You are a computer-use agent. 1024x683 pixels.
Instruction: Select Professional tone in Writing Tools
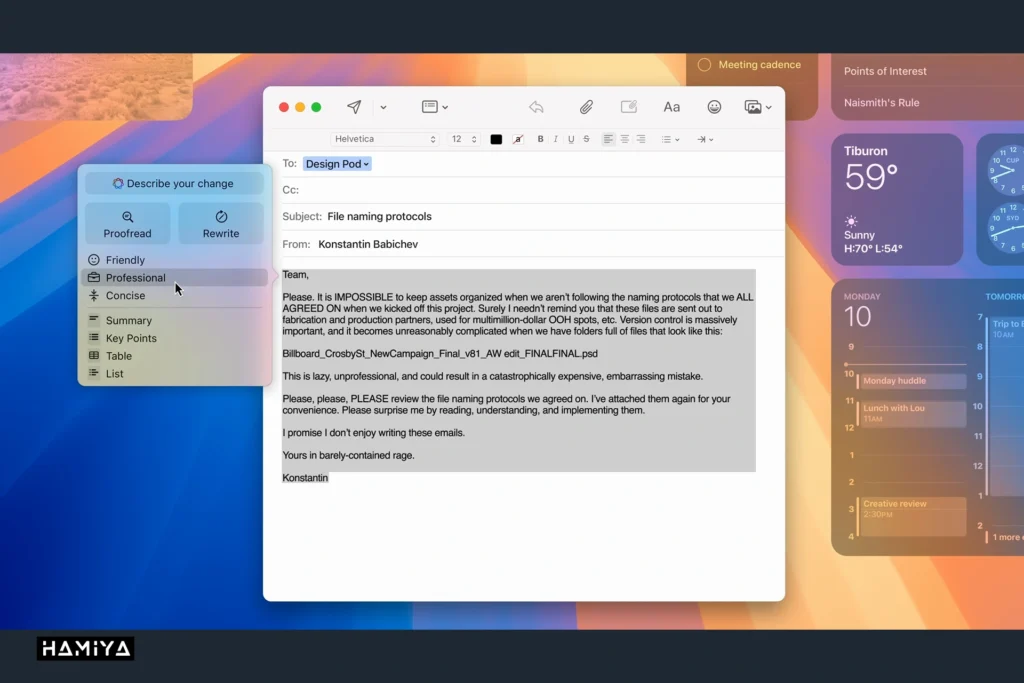135,278
